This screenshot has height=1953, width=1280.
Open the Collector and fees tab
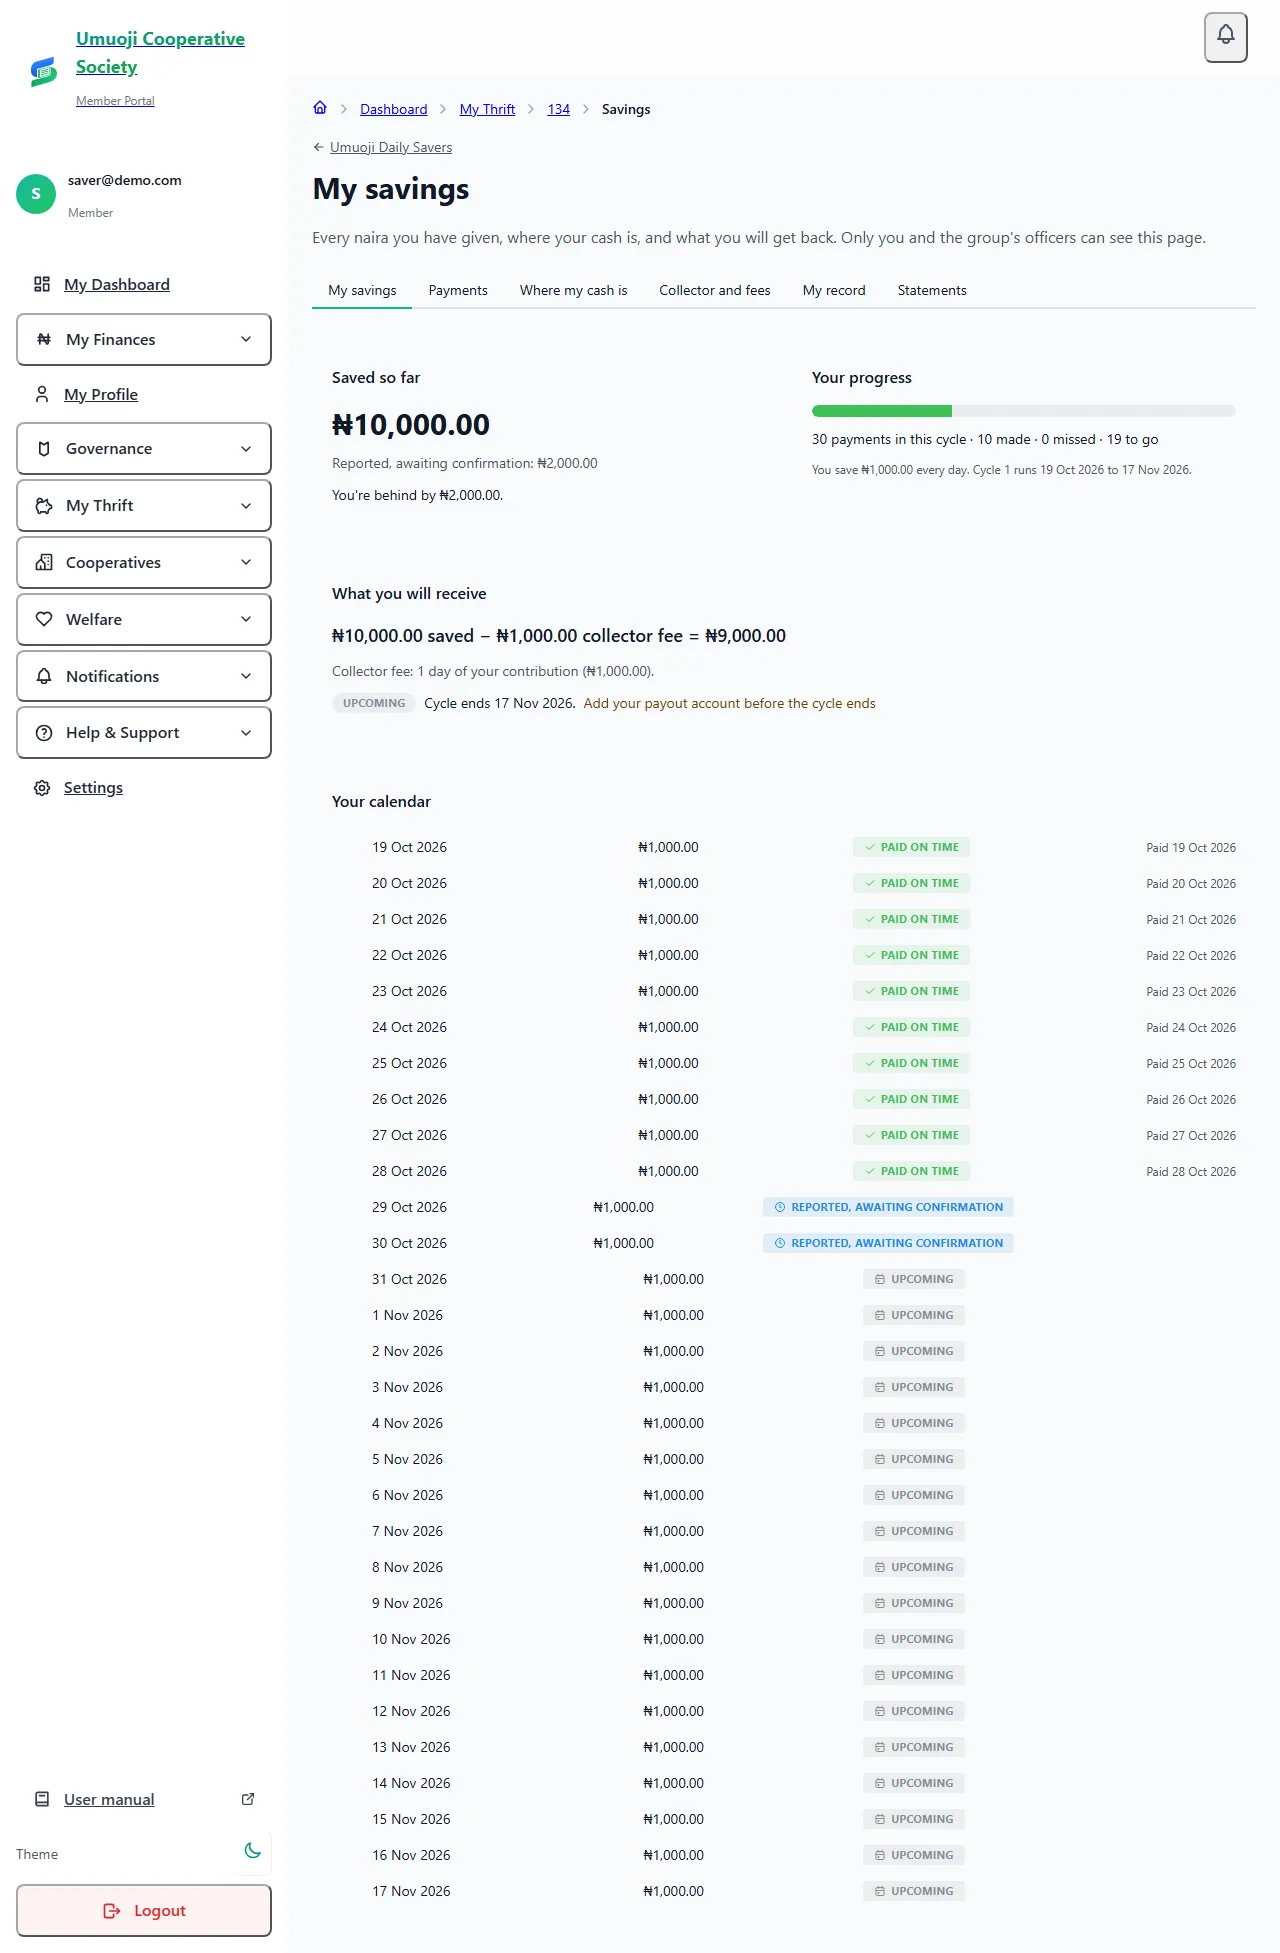pos(715,290)
